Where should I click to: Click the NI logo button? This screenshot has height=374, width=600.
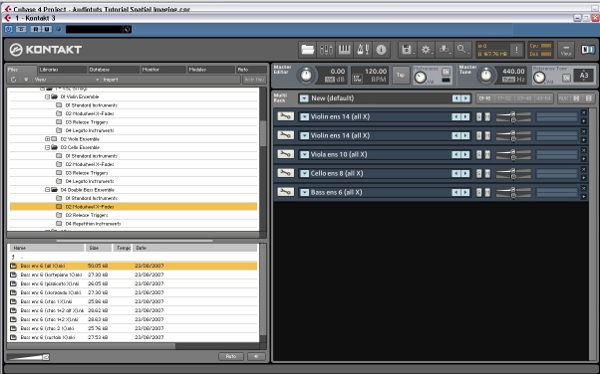[588, 49]
